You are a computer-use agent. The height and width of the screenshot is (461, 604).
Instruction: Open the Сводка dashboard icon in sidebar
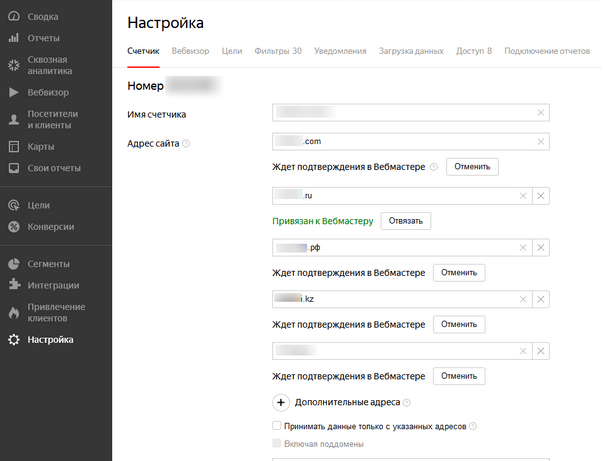point(13,17)
